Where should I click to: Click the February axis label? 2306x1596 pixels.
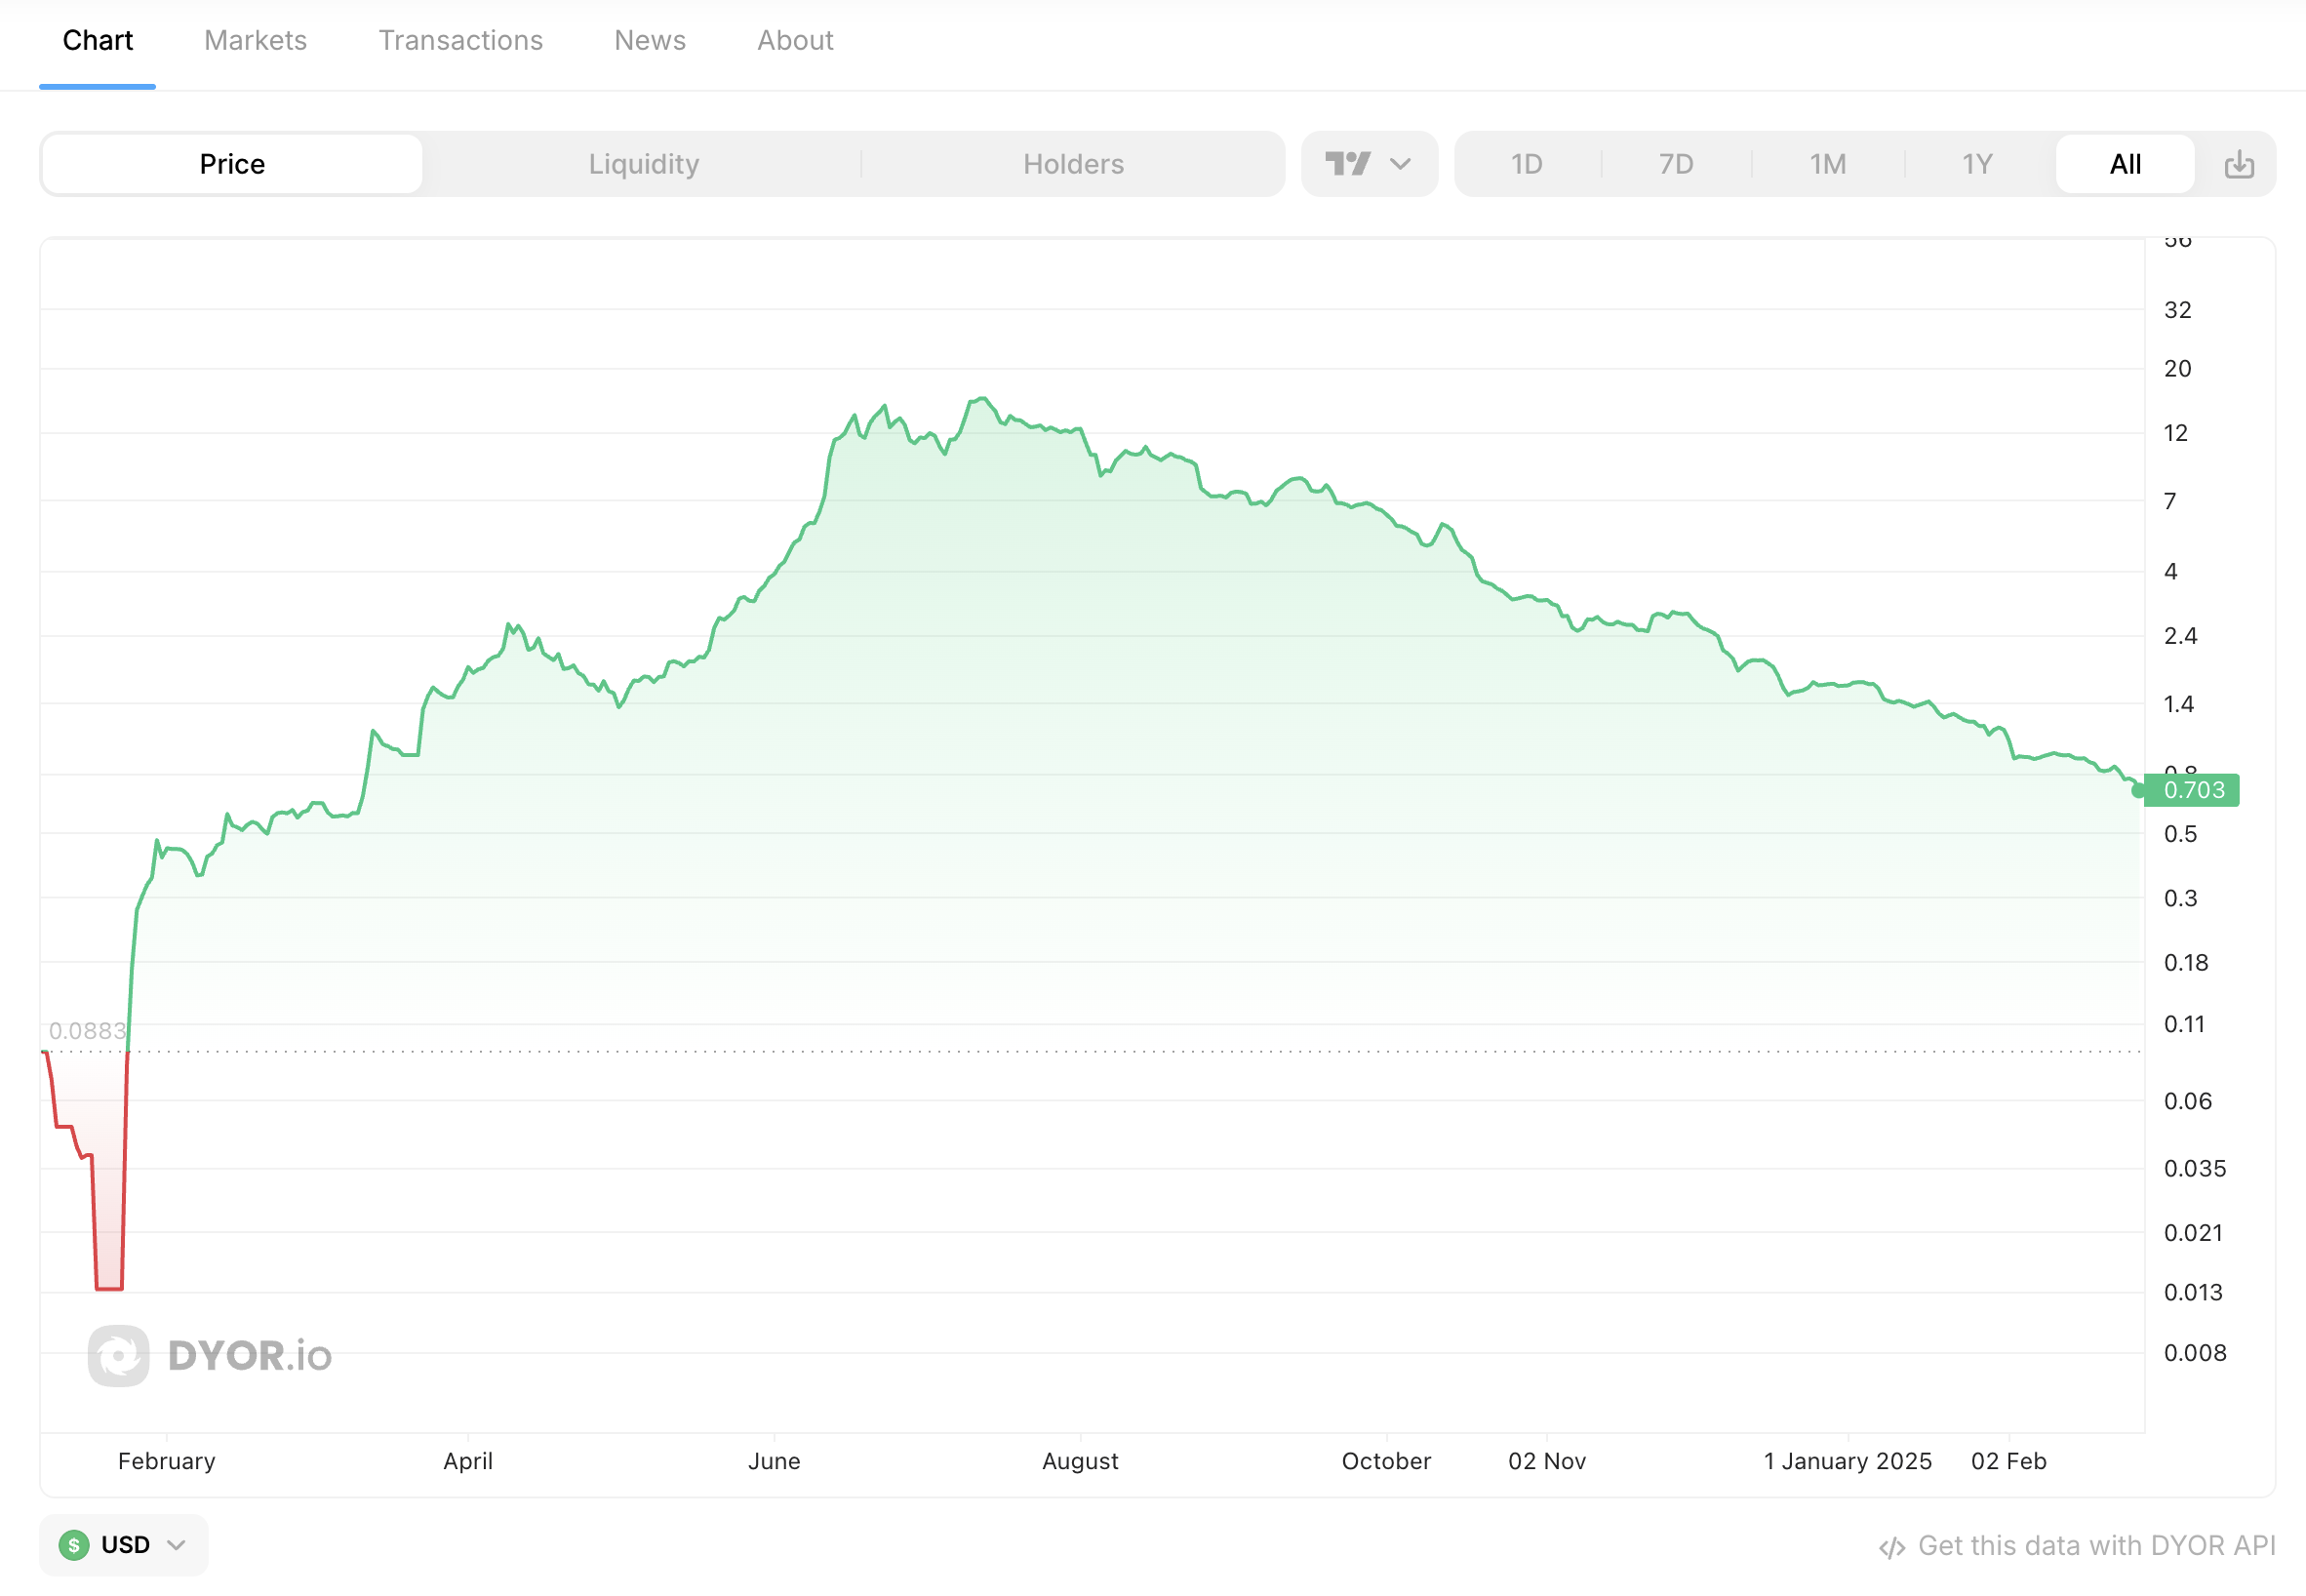[167, 1461]
